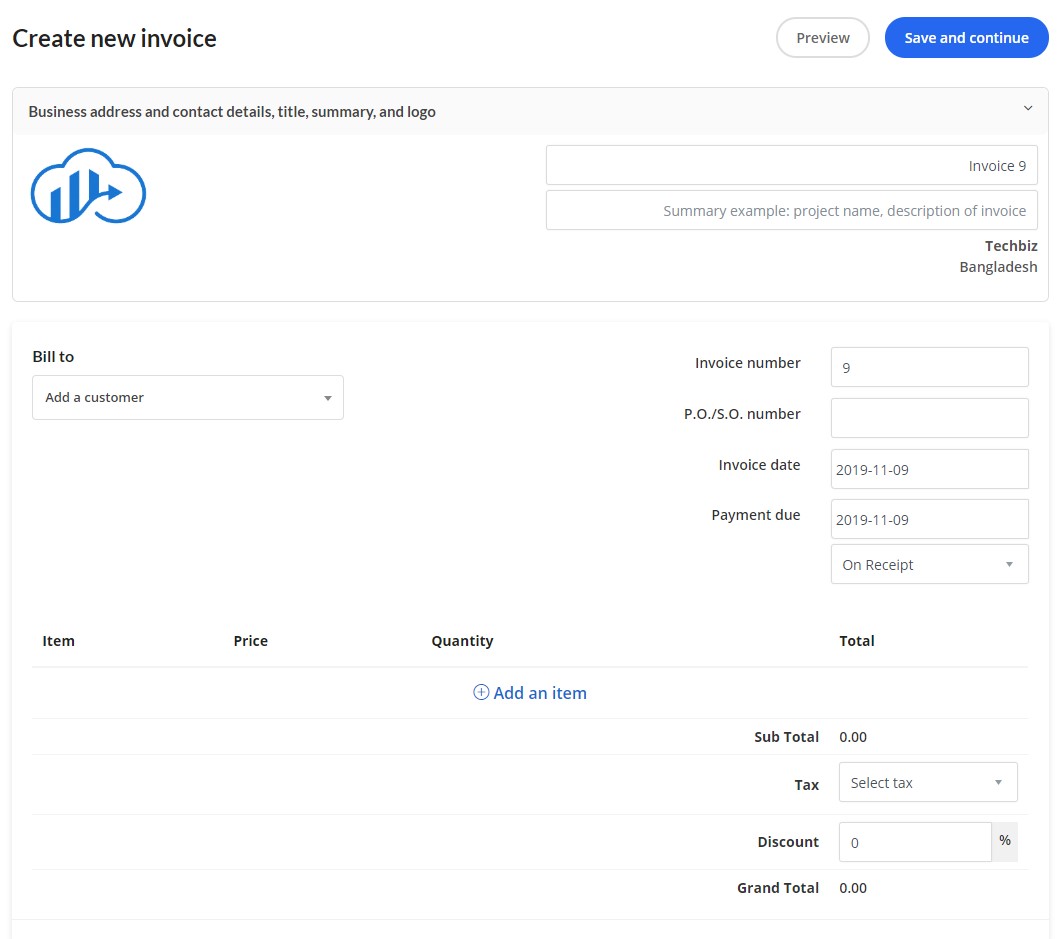Click the caret arrow on Select tax
The width and height of the screenshot is (1060, 939).
(997, 782)
